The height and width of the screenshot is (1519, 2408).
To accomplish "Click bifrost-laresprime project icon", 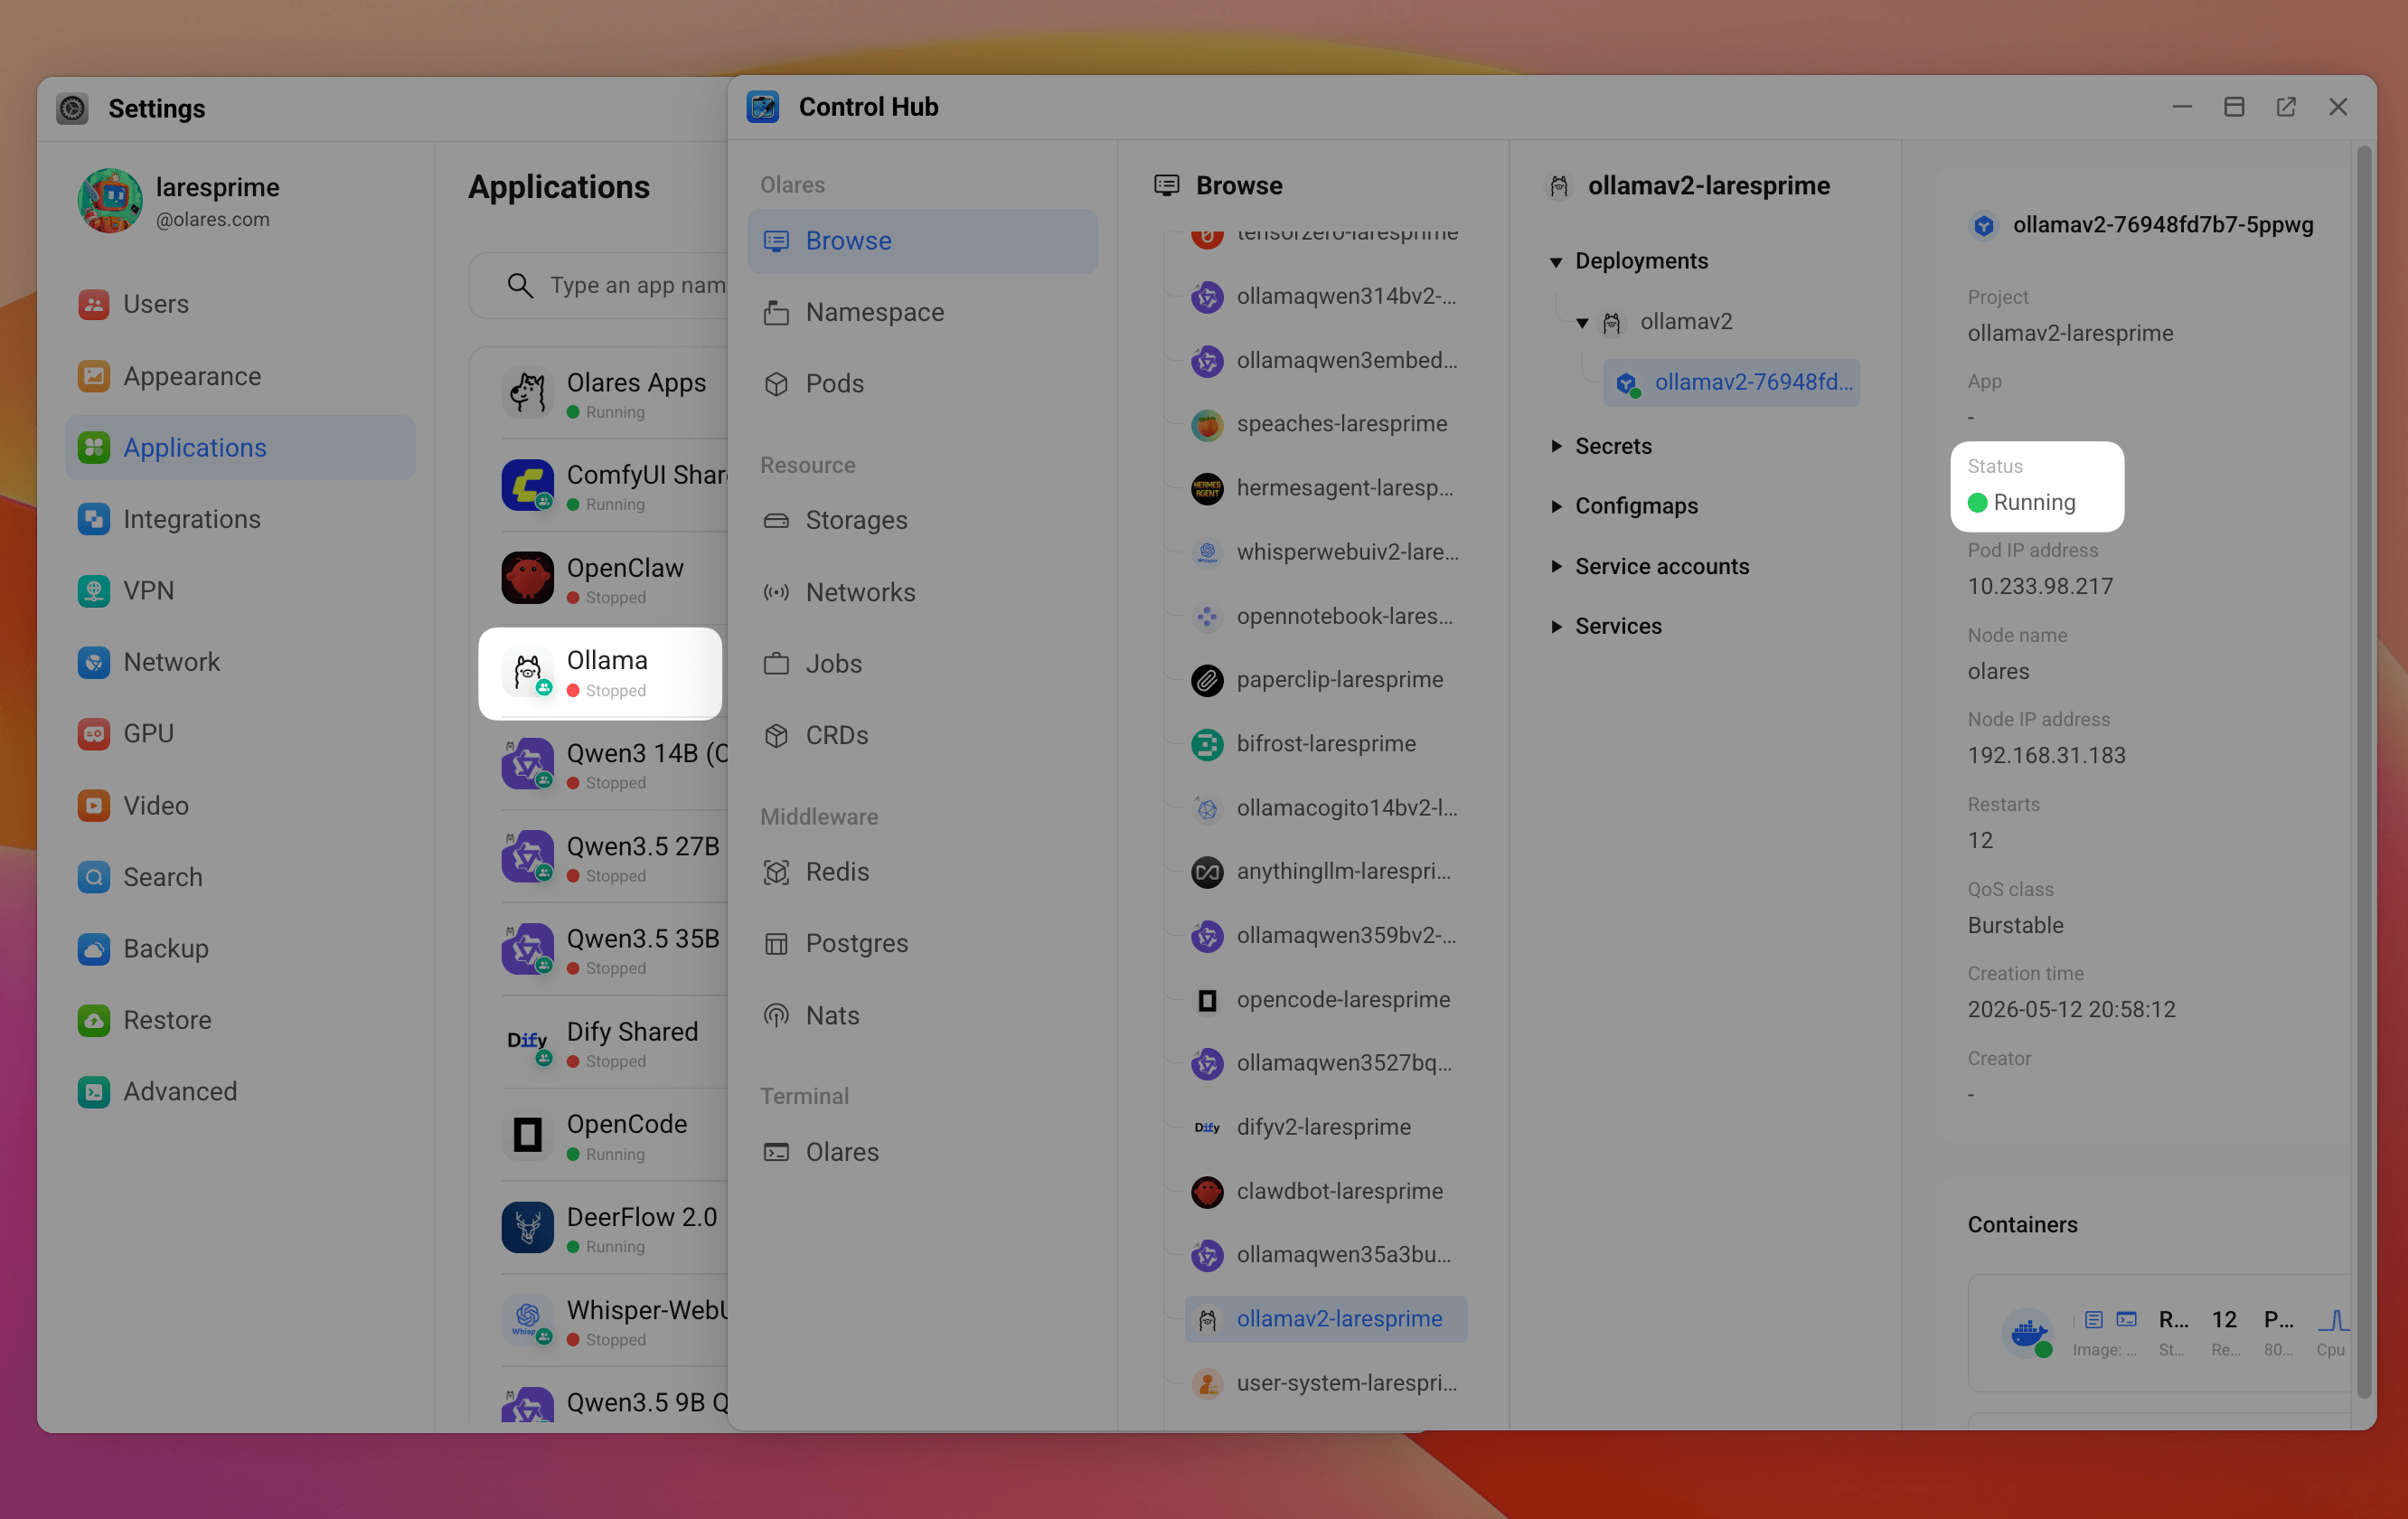I will (x=1207, y=745).
